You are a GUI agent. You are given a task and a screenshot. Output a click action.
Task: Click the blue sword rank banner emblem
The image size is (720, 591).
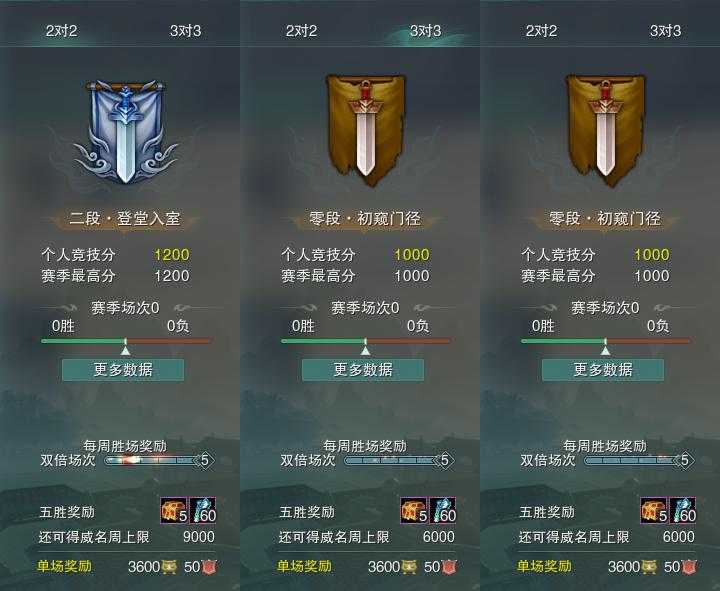tap(125, 132)
